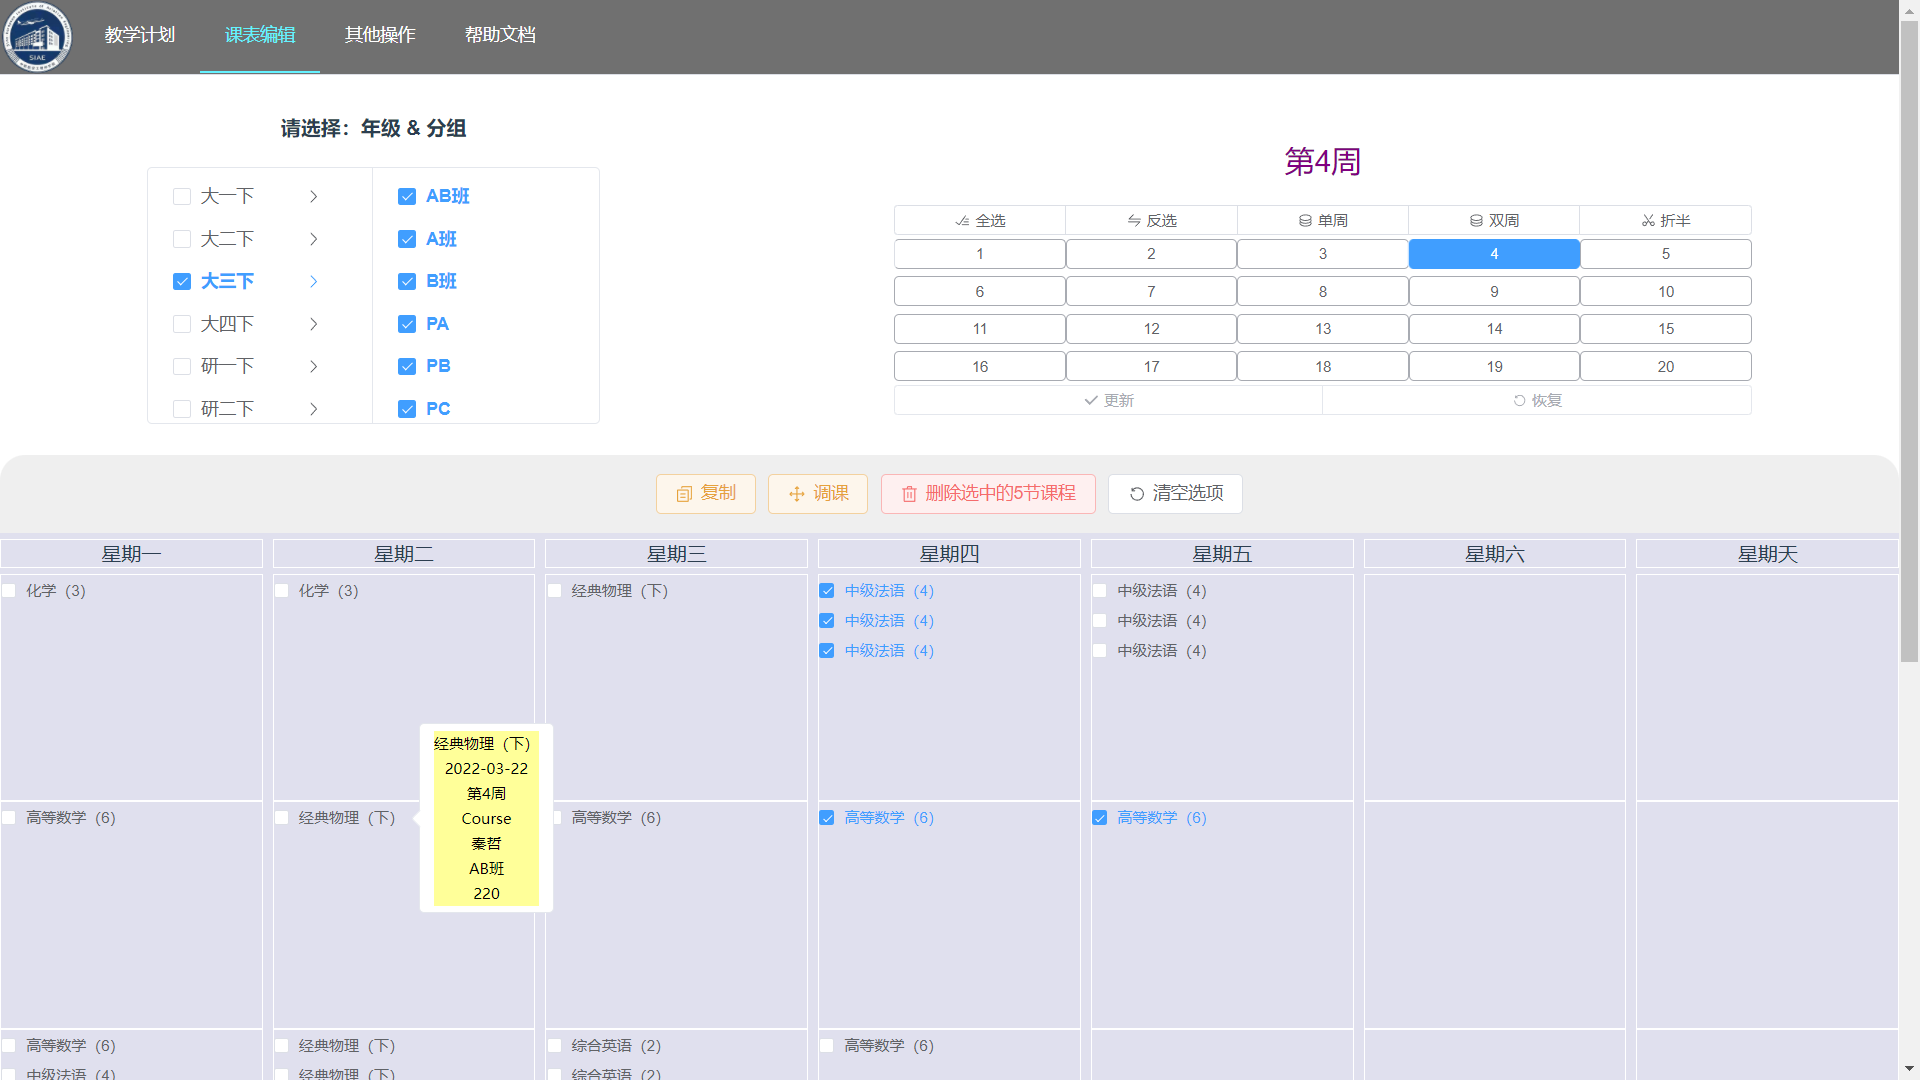Uncheck the 大三下 grade checkbox
The height and width of the screenshot is (1080, 1920).
pyautogui.click(x=182, y=282)
